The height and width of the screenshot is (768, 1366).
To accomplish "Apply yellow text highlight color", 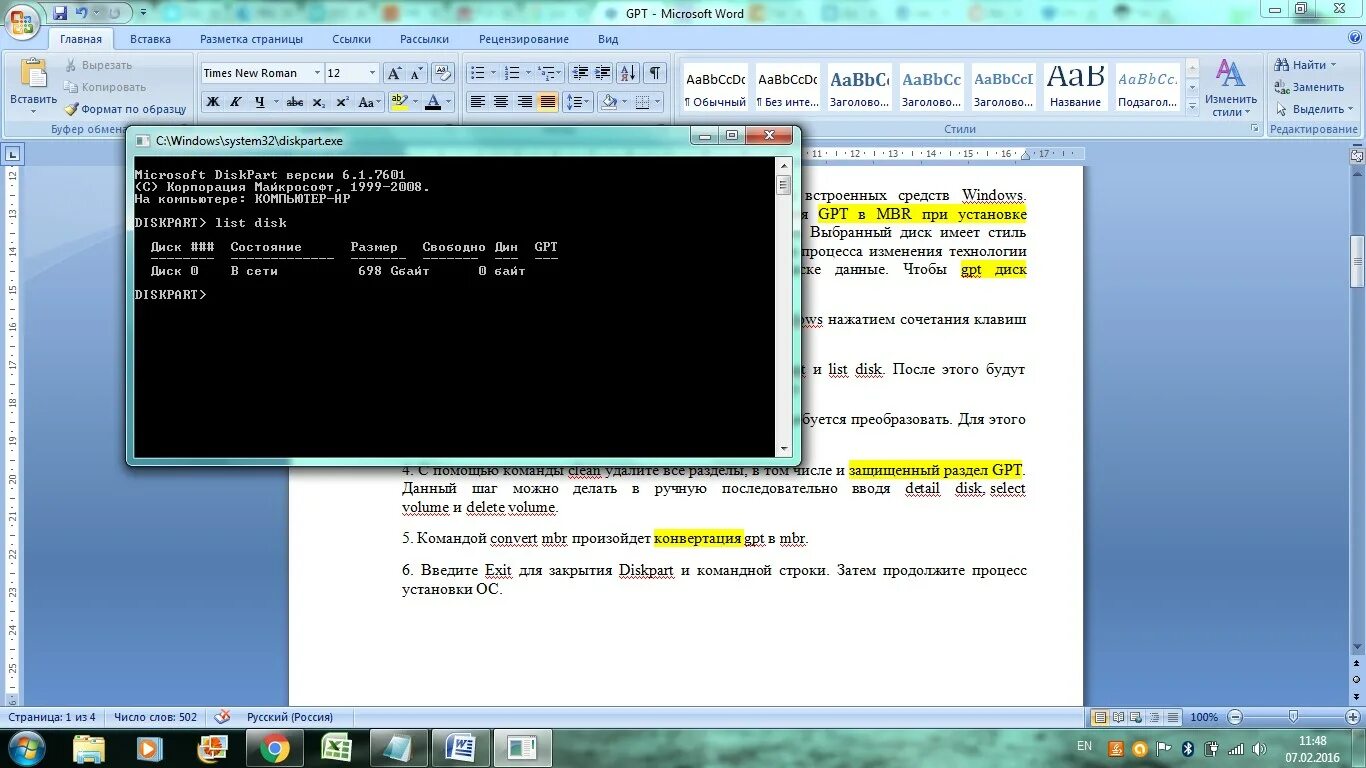I will (x=399, y=102).
